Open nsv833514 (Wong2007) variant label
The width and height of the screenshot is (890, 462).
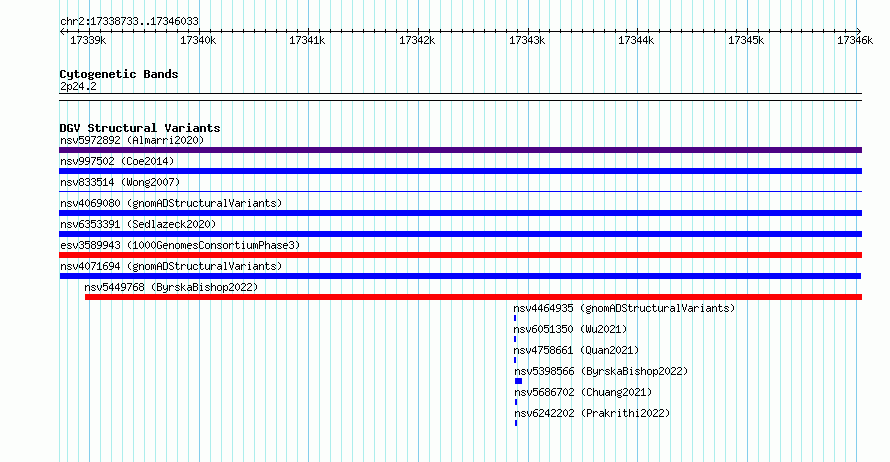coord(120,182)
